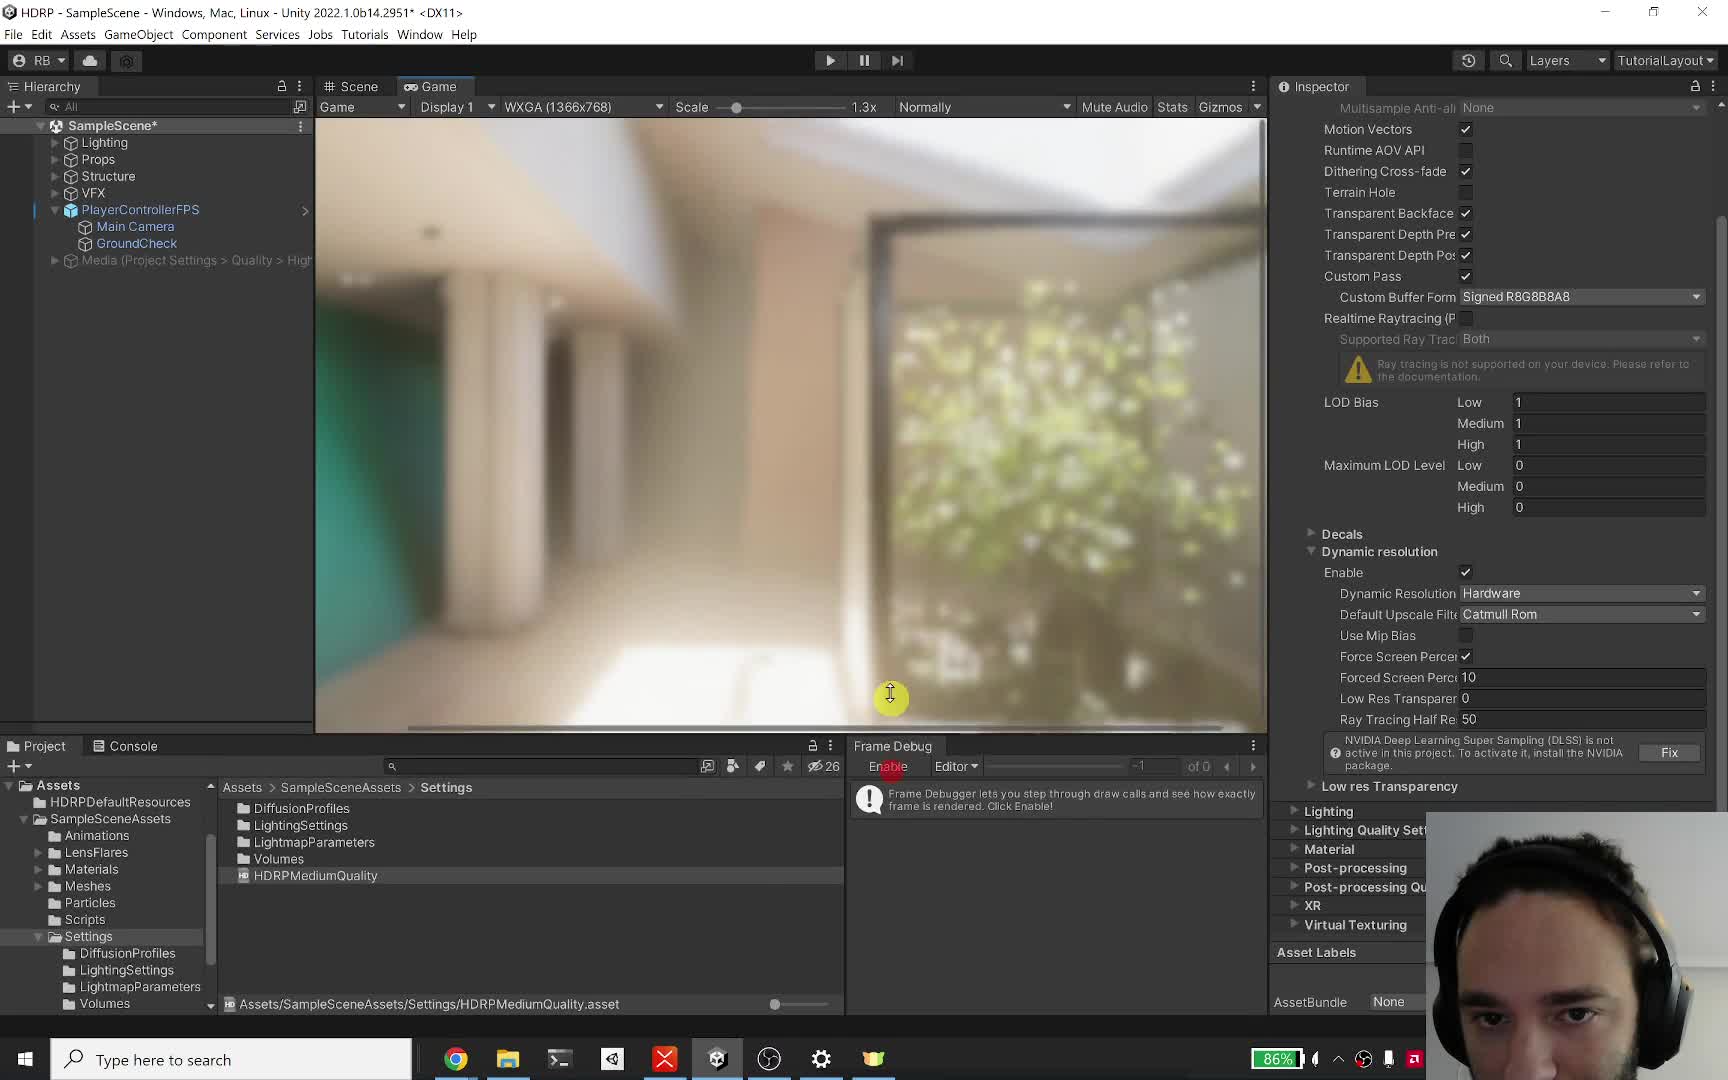1728x1080 pixels.
Task: Disable the Custom Pass checkbox
Action: [1466, 277]
